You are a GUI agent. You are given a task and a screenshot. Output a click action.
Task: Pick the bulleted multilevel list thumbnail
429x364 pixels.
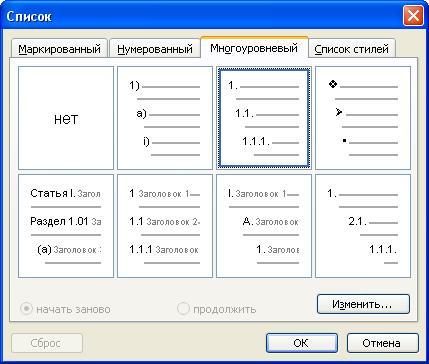pos(363,118)
